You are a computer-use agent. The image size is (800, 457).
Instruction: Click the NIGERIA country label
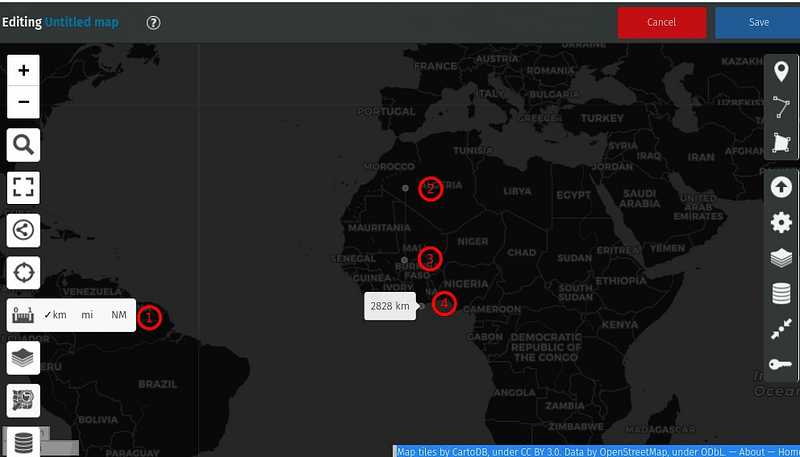pos(466,284)
